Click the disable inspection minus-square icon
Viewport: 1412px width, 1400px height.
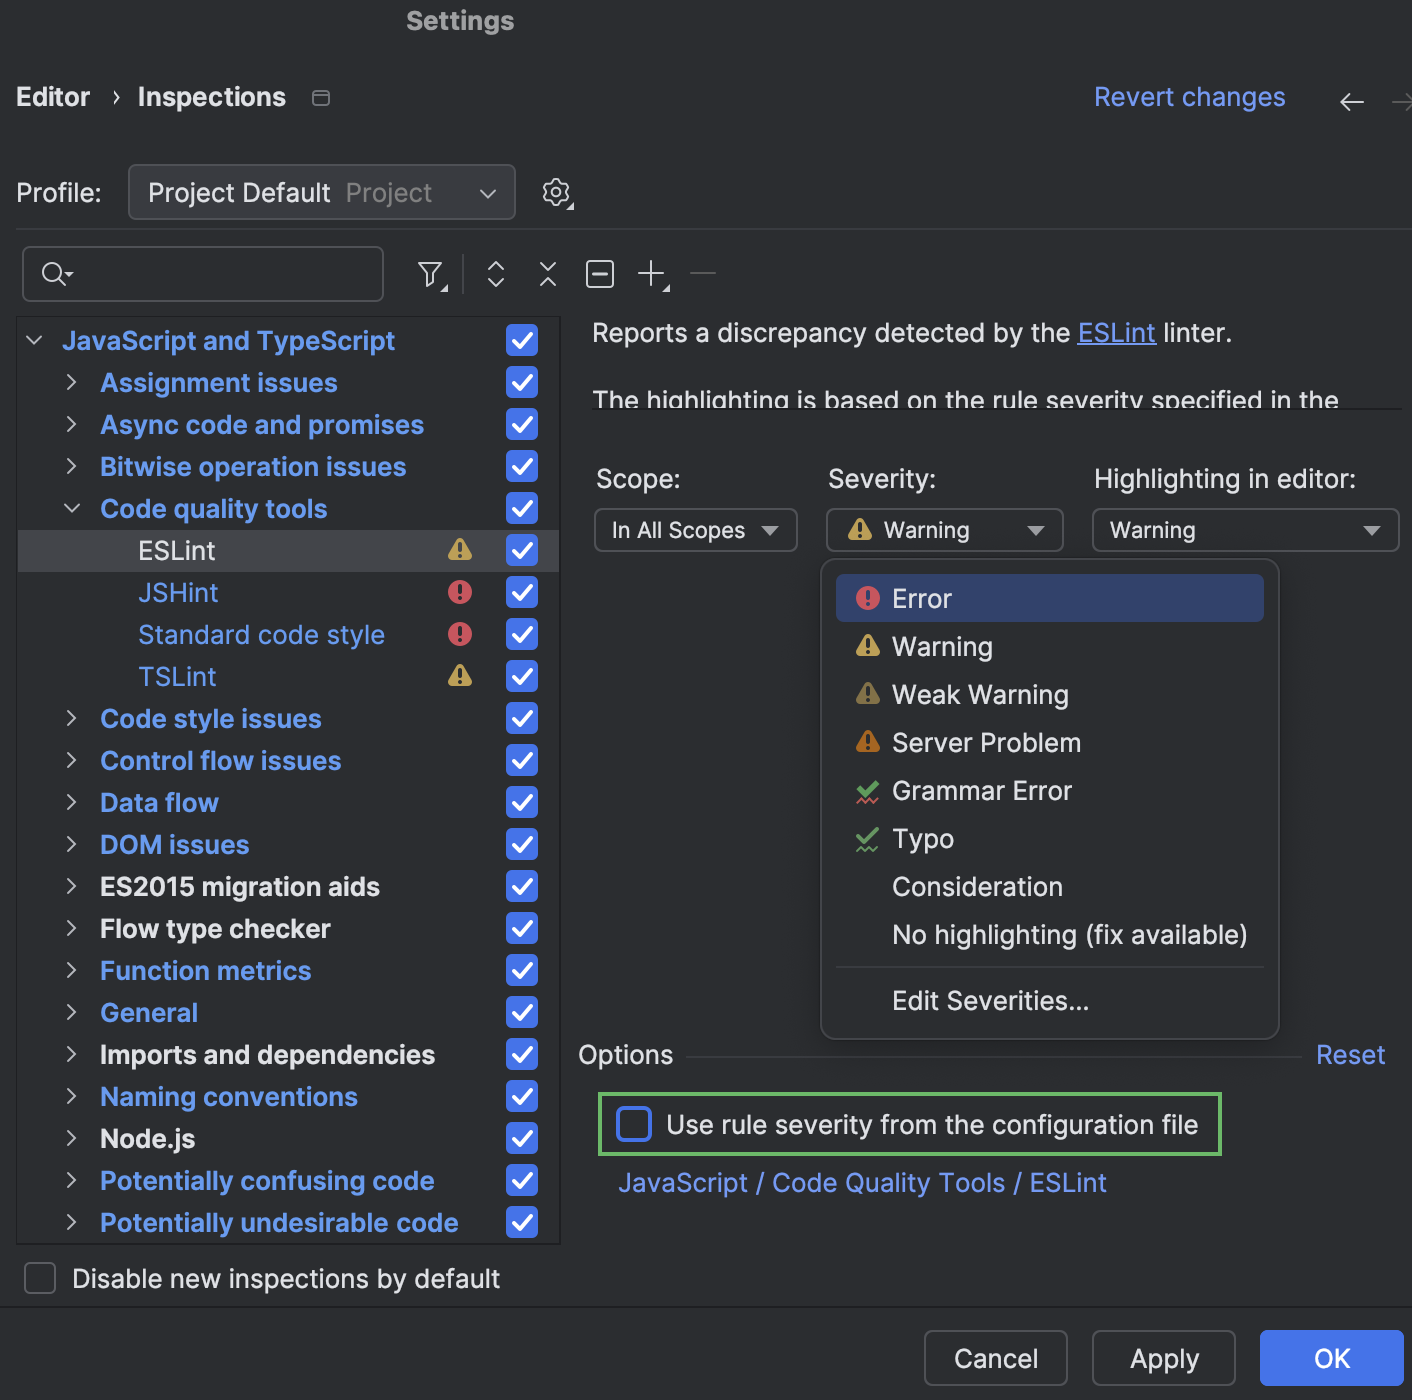599,273
